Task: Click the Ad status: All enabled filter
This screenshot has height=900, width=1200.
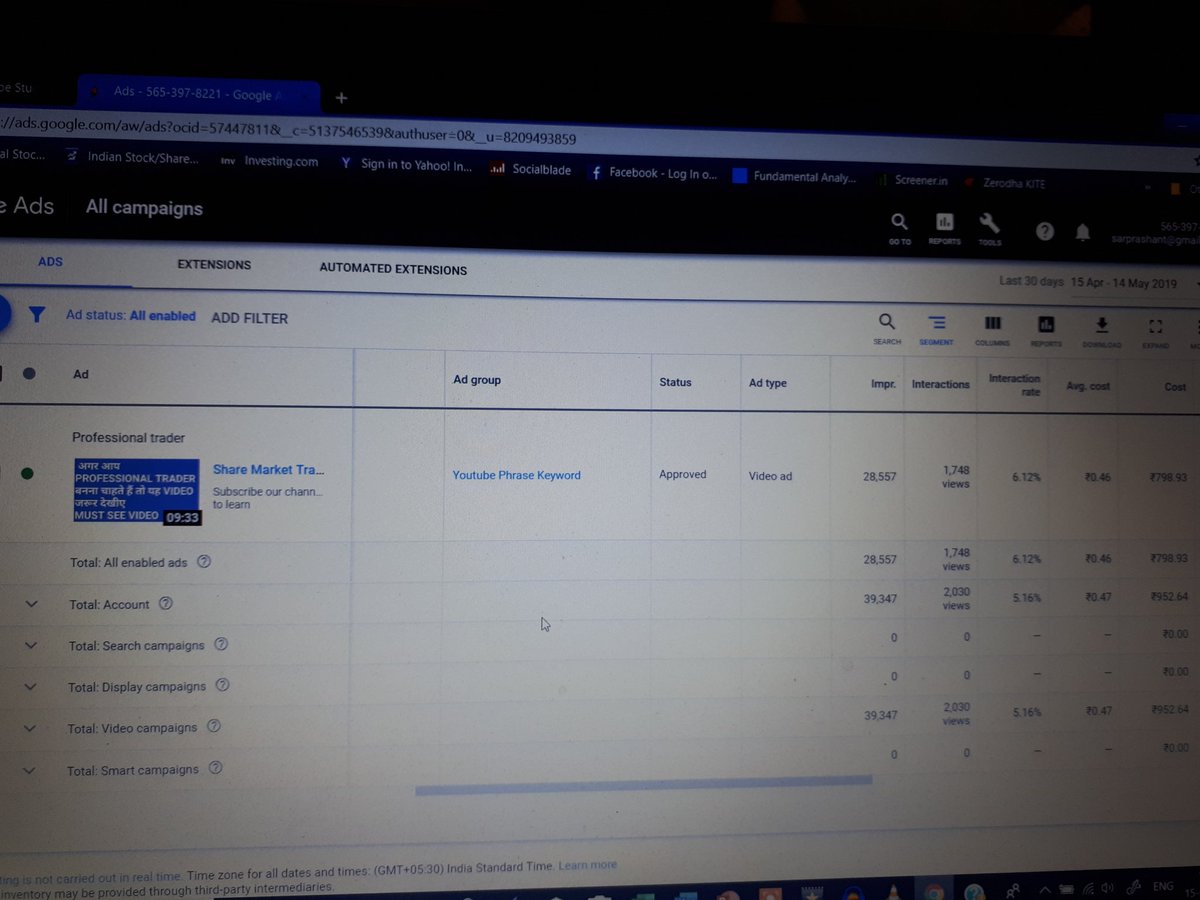Action: [x=131, y=315]
